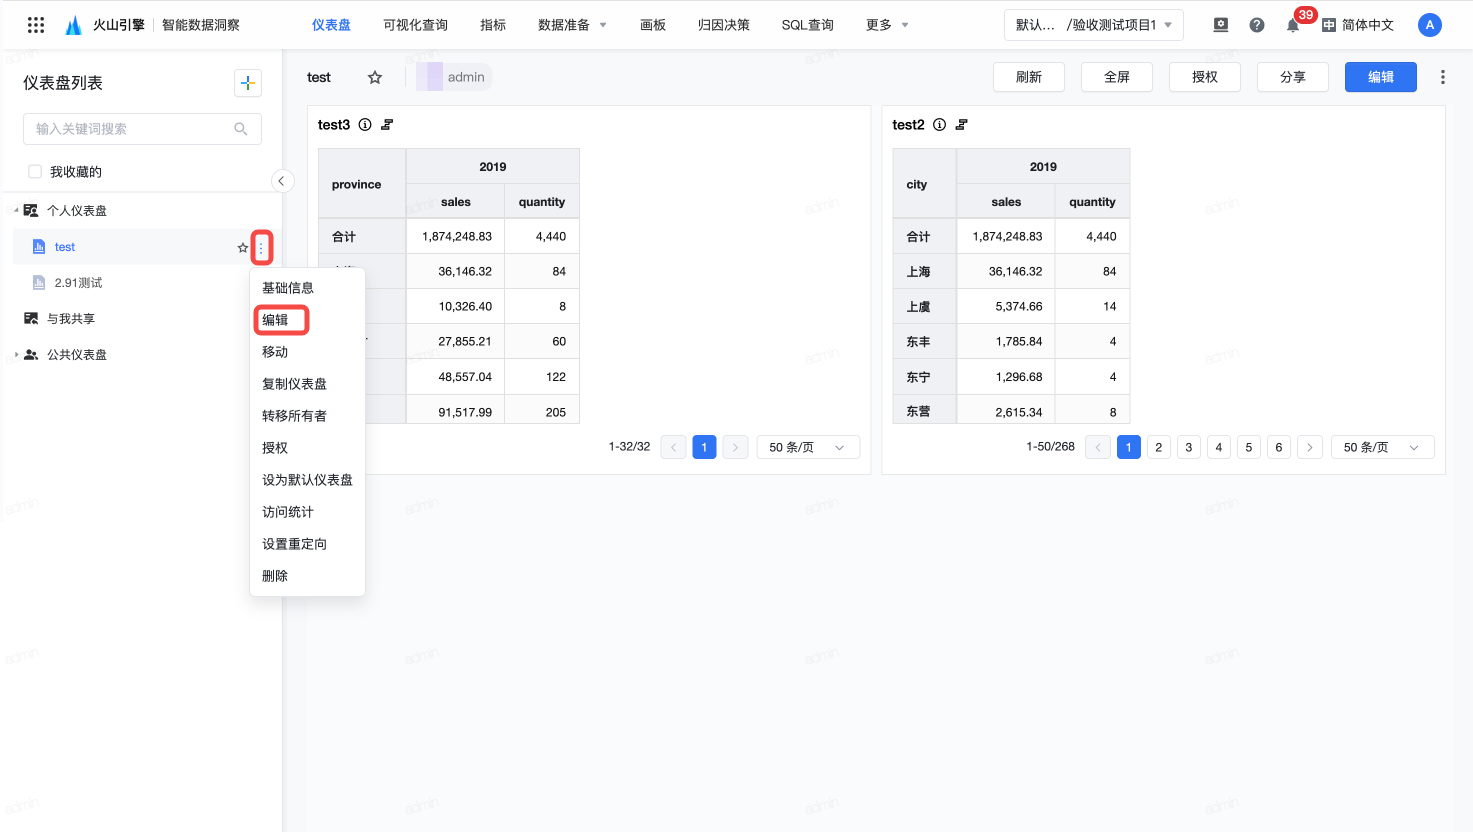
Task: Click the info icon beside test2
Action: point(939,125)
